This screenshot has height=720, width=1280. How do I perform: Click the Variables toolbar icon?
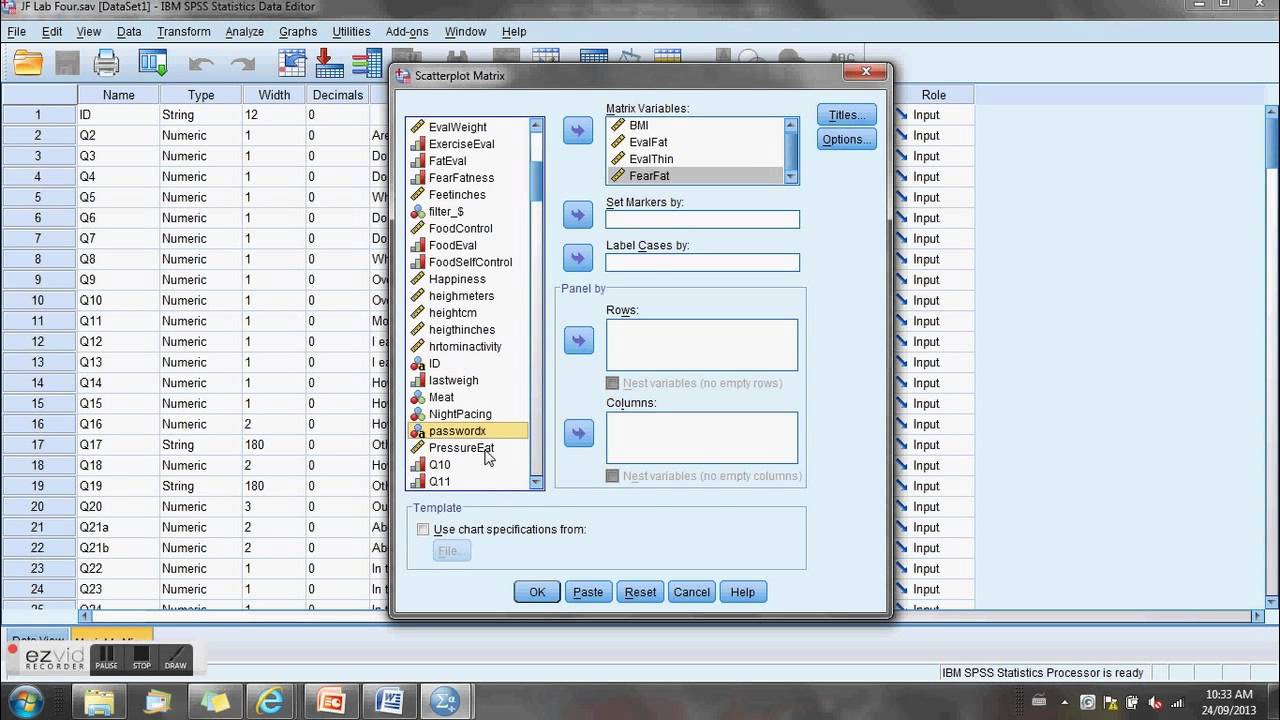[367, 63]
